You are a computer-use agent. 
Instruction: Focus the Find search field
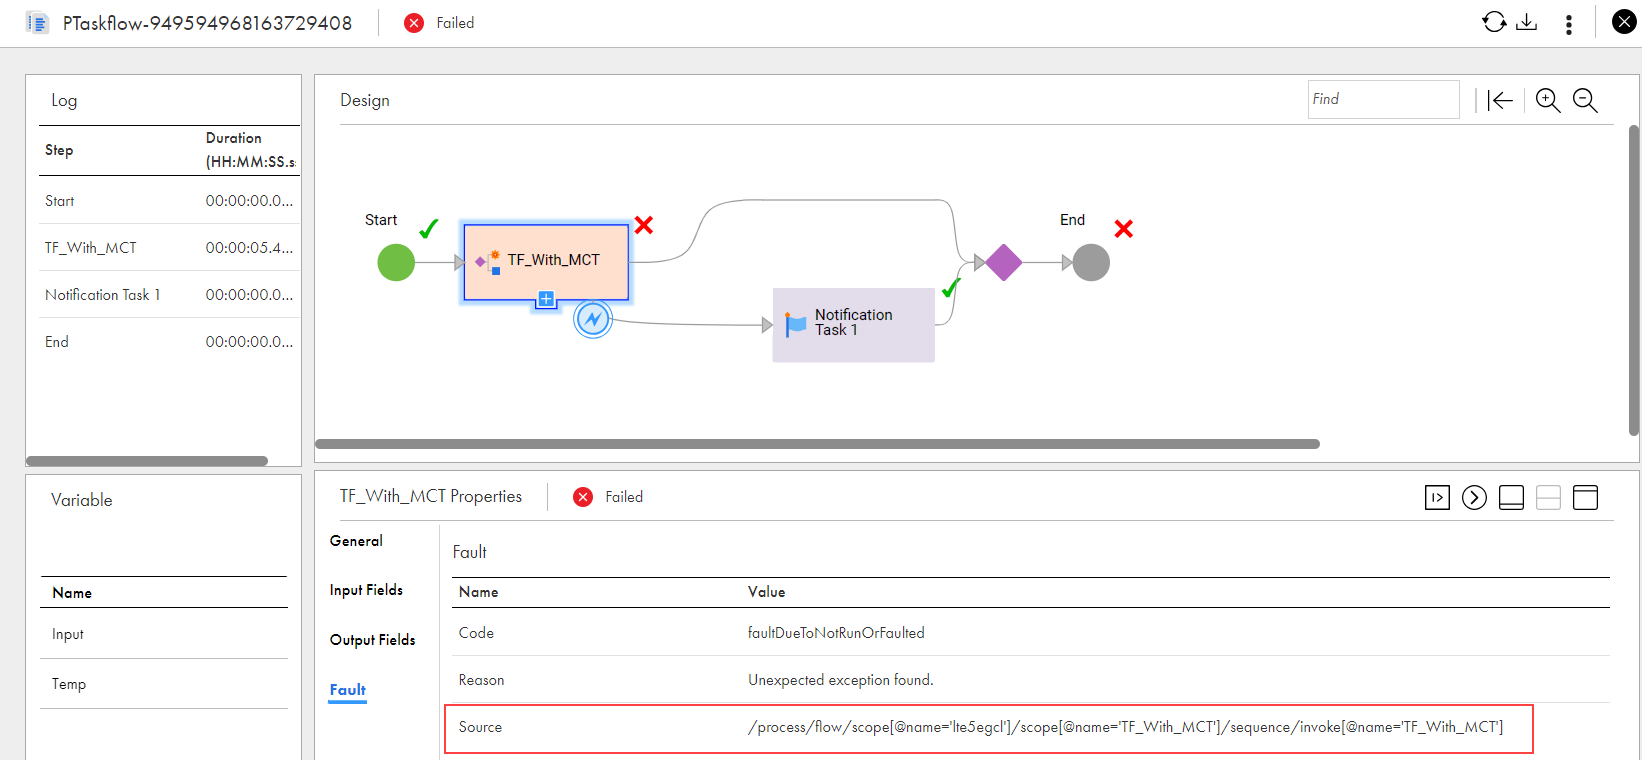coord(1383,99)
